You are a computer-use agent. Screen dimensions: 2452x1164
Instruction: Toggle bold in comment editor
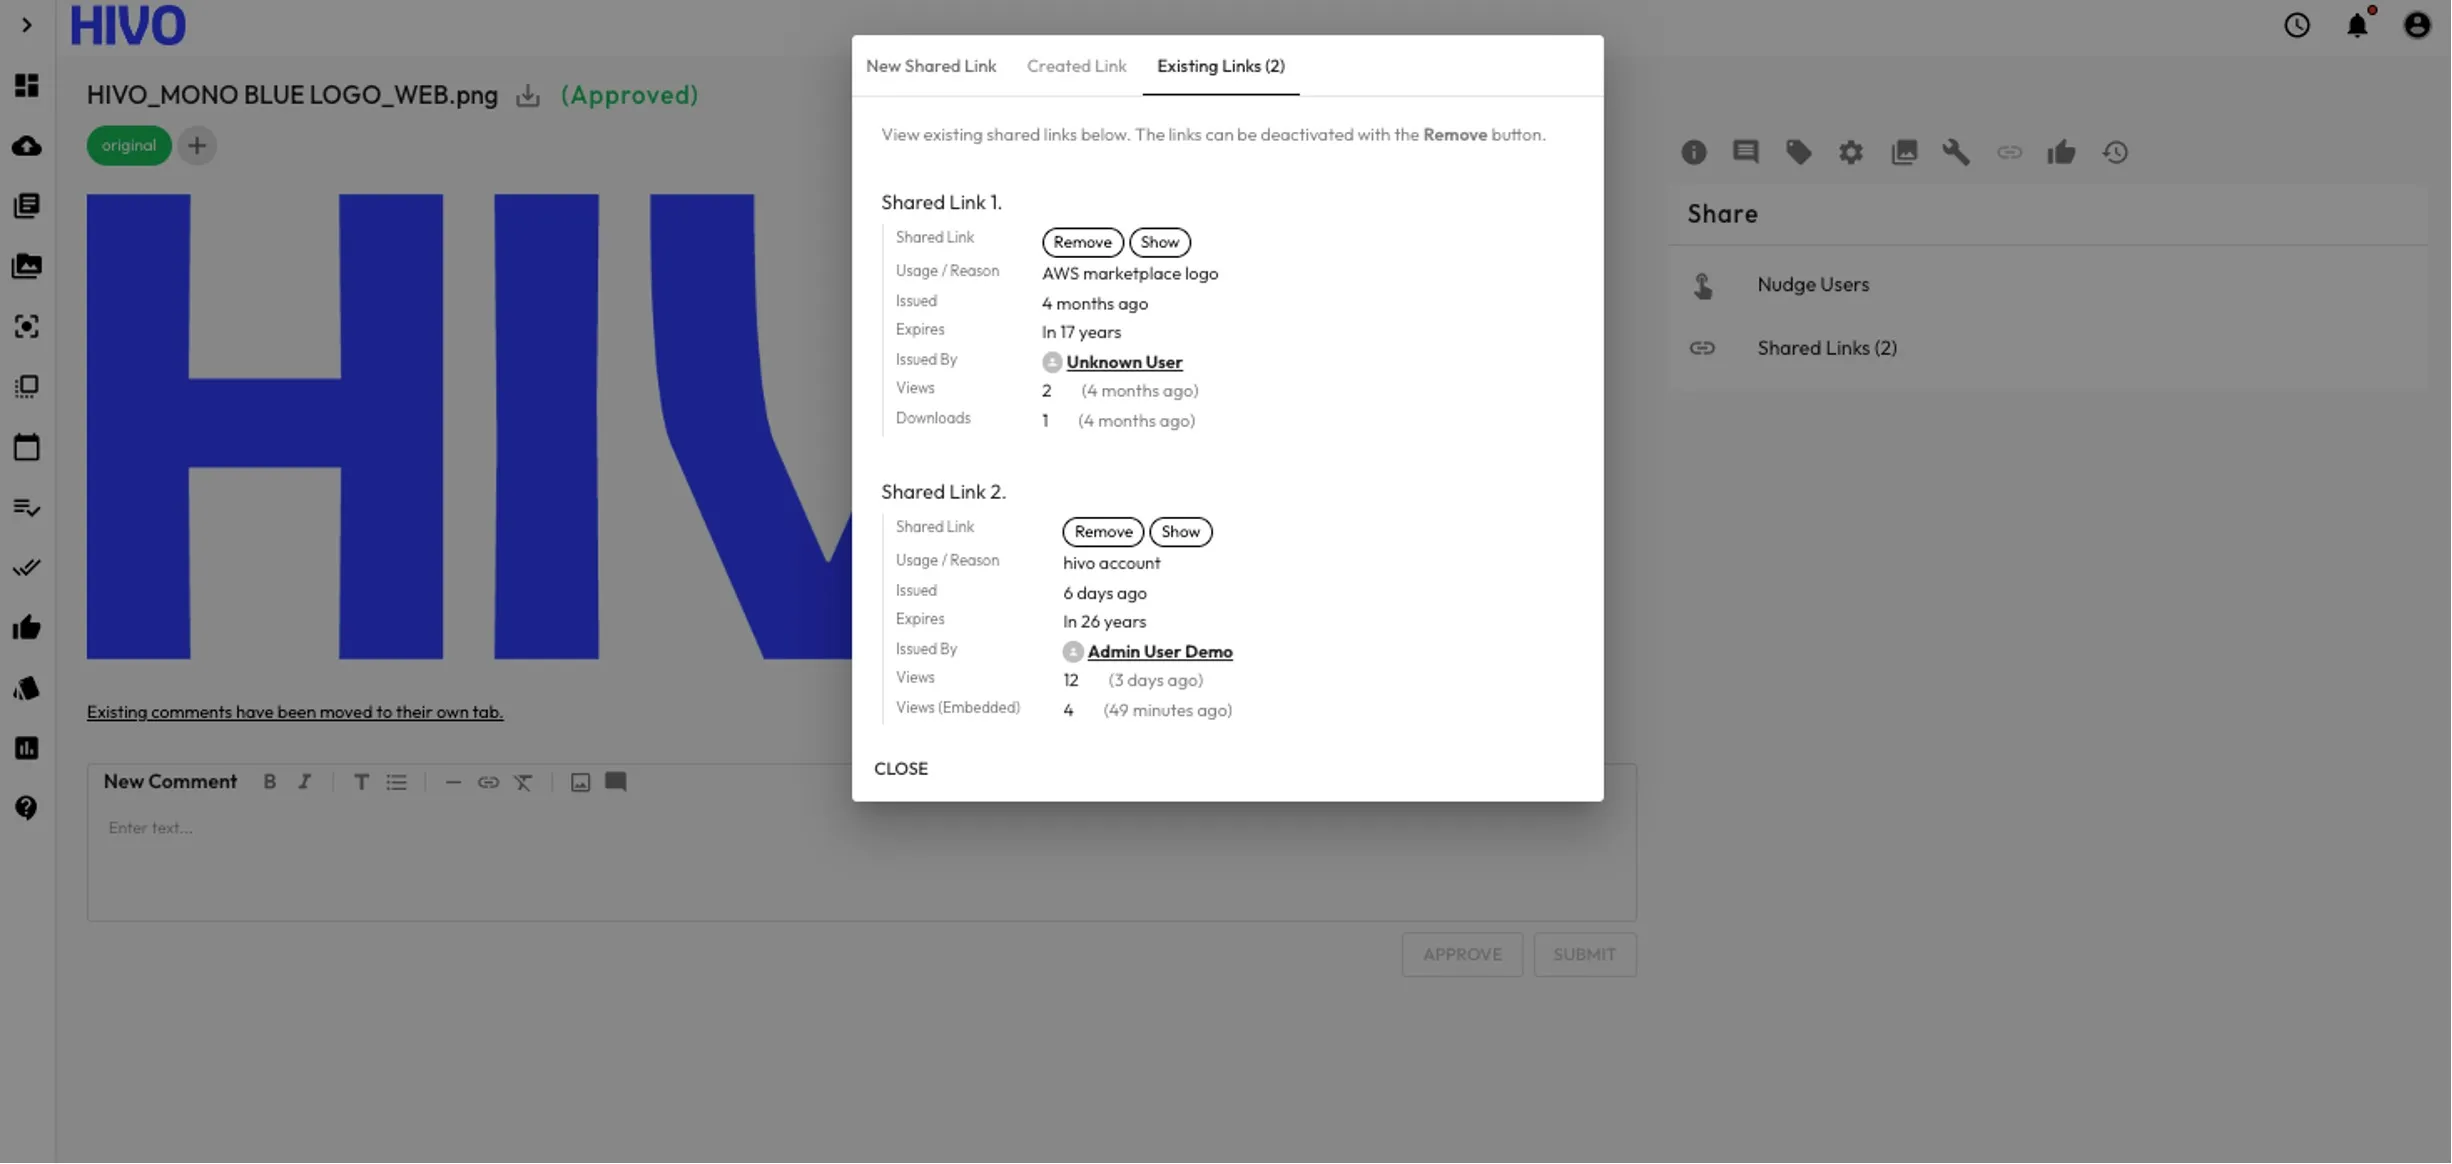click(269, 782)
